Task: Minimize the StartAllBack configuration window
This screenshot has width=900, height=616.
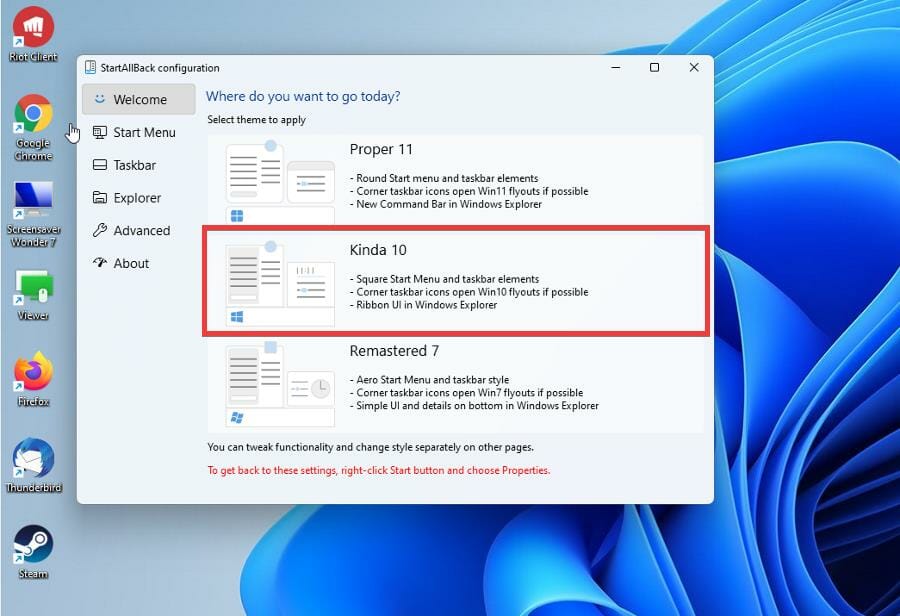Action: pos(616,67)
